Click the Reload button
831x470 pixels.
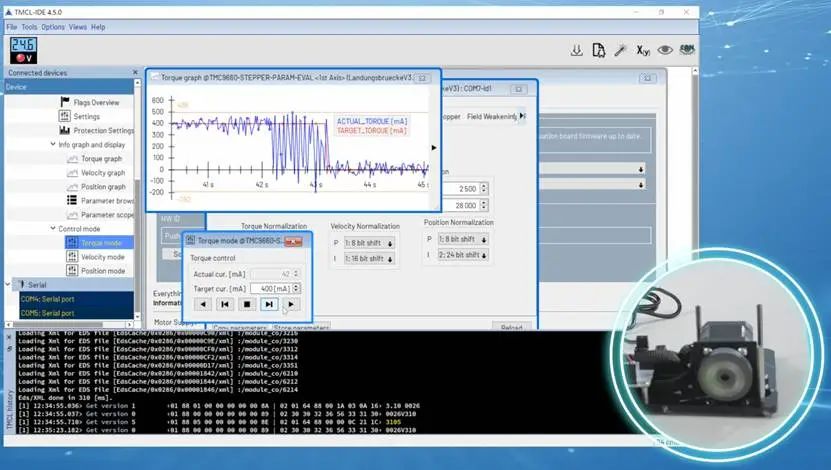click(511, 327)
